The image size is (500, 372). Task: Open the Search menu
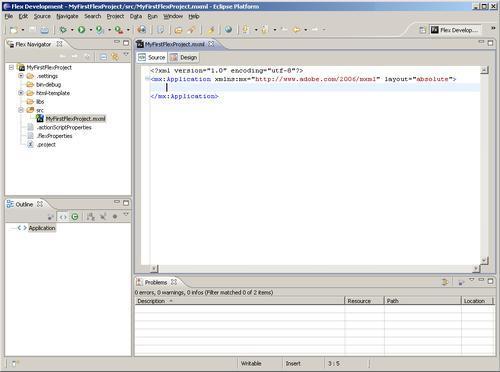[92, 16]
